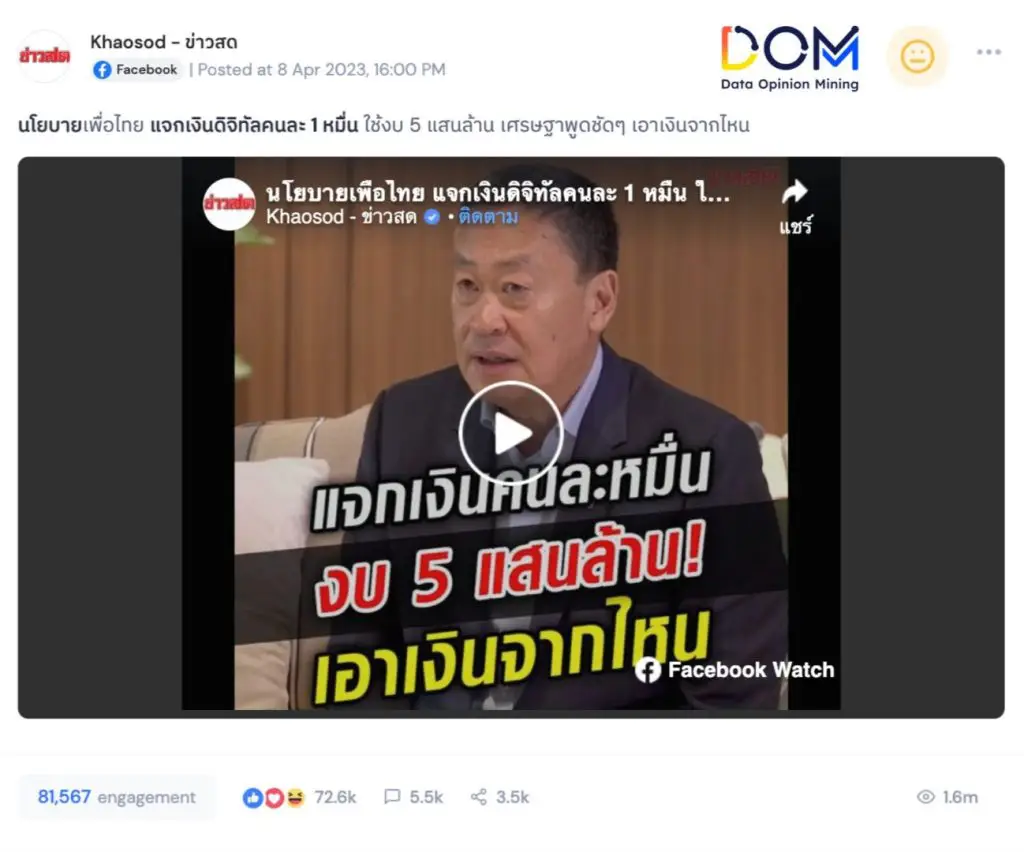Click the share arrow icon on video

795,192
